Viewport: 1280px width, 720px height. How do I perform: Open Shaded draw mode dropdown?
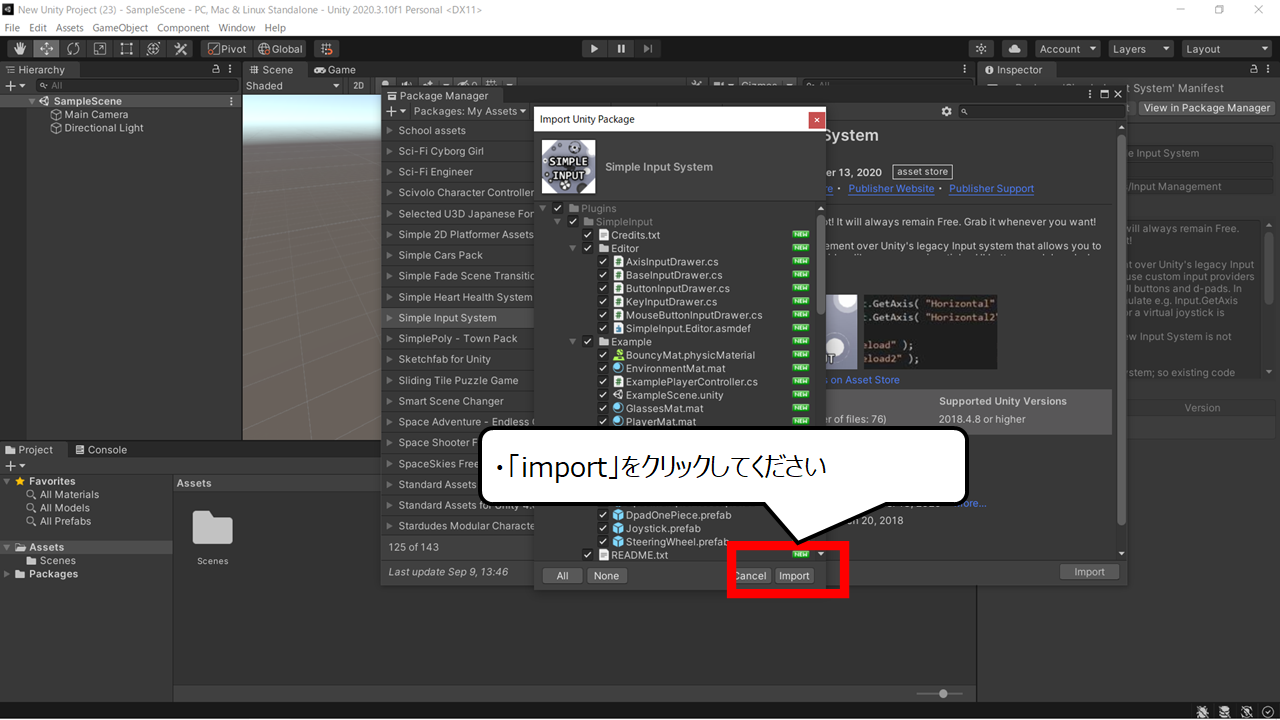point(292,86)
